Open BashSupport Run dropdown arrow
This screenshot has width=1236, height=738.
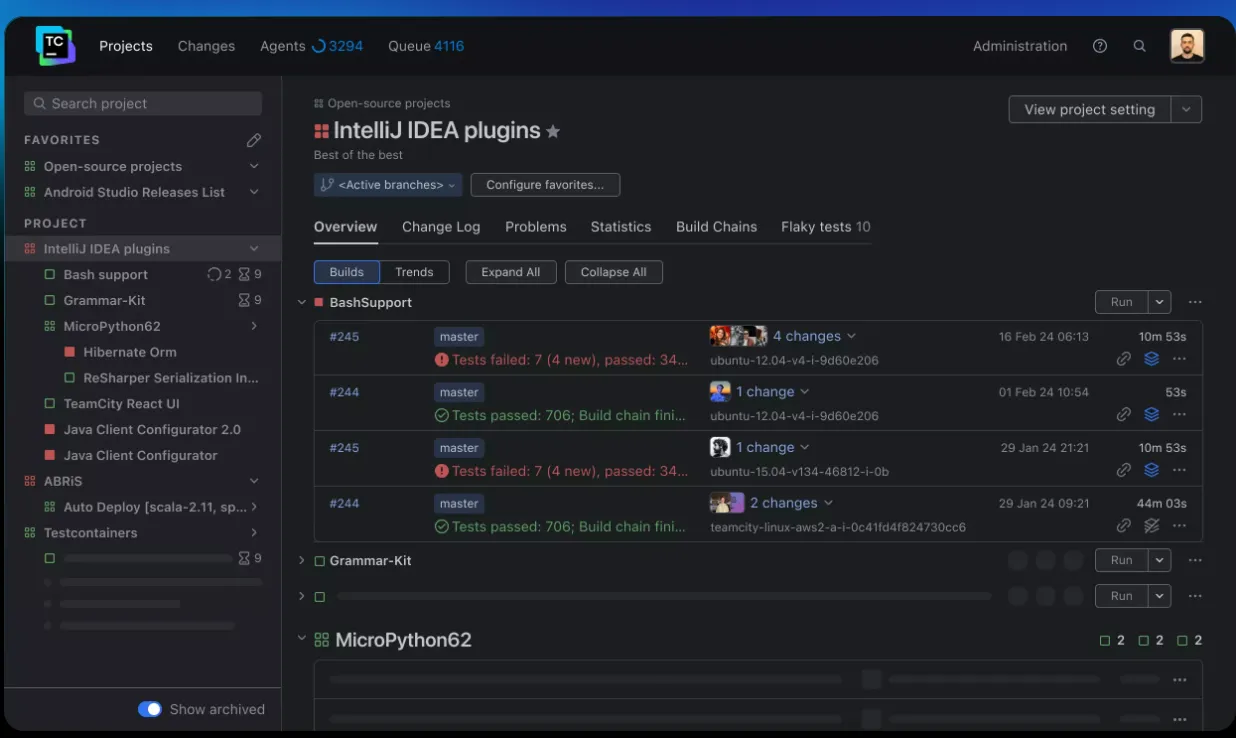pos(1159,302)
